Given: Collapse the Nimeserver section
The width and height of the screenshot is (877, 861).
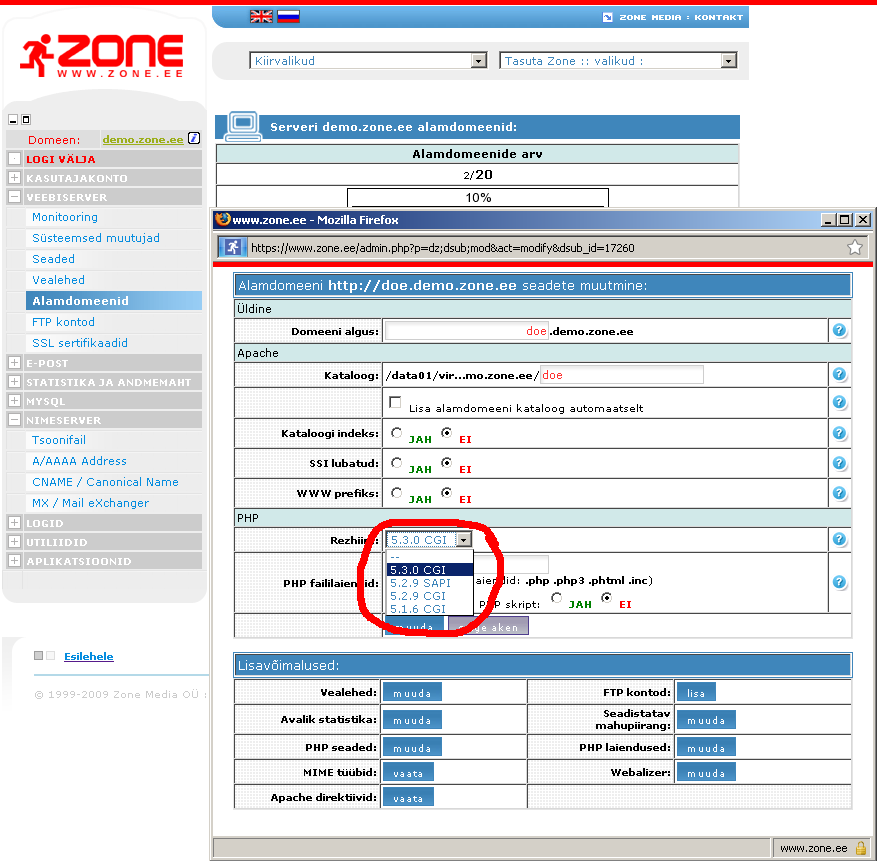Looking at the screenshot, I should [x=15, y=420].
